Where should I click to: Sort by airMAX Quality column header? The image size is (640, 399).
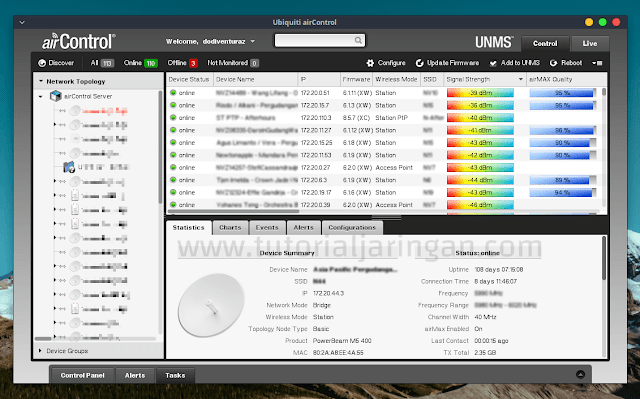point(566,79)
